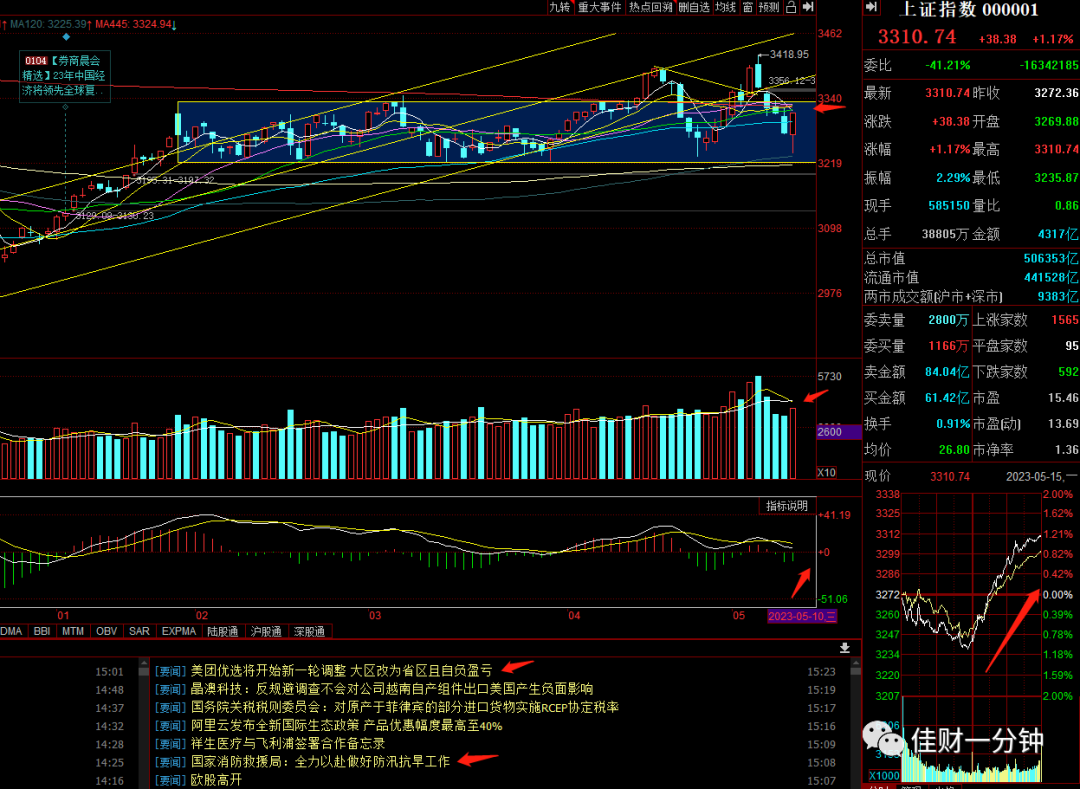Open 重大事件 major events overlay
This screenshot has height=789, width=1080.
(x=599, y=7)
